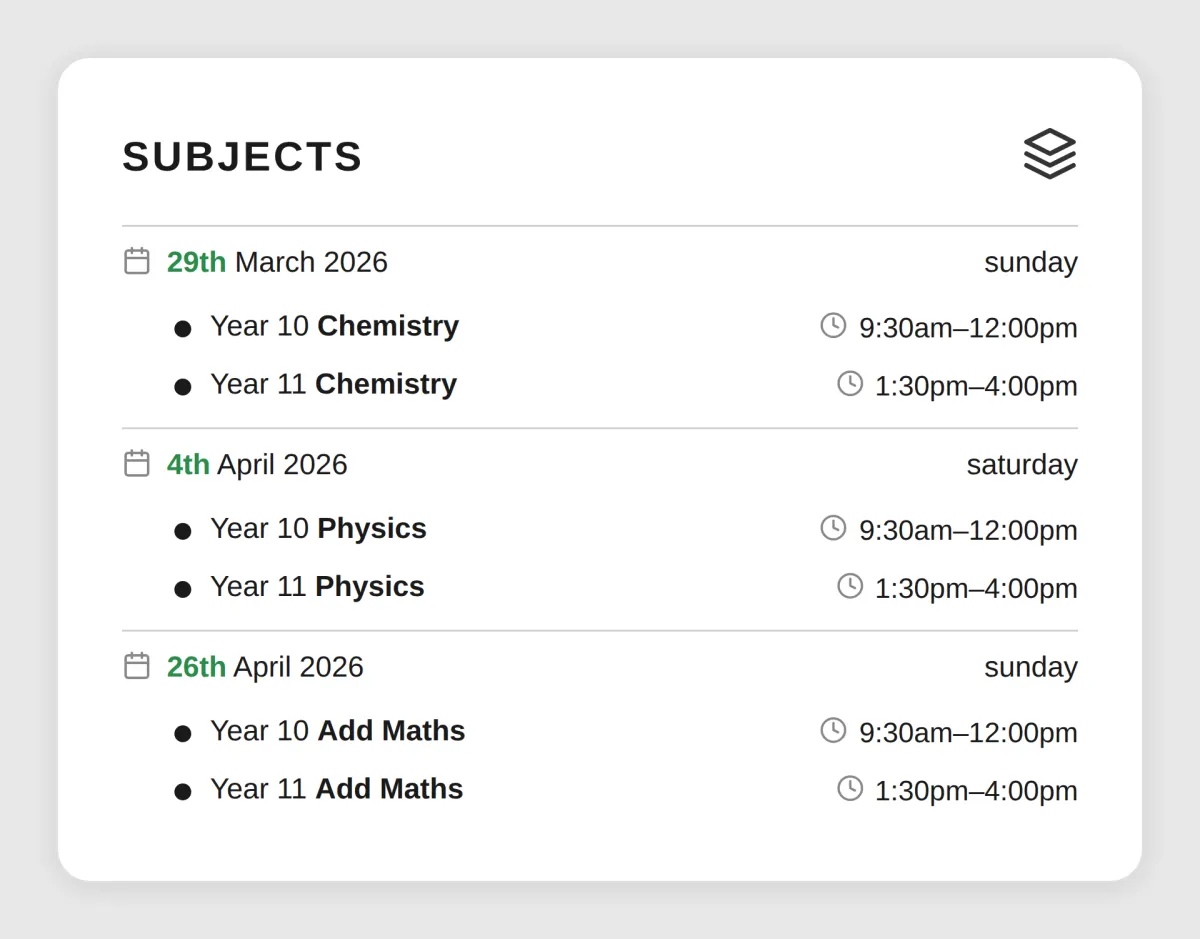Image resolution: width=1200 pixels, height=939 pixels.
Task: Click the clock icon for Year 11 Physics
Action: [x=850, y=586]
